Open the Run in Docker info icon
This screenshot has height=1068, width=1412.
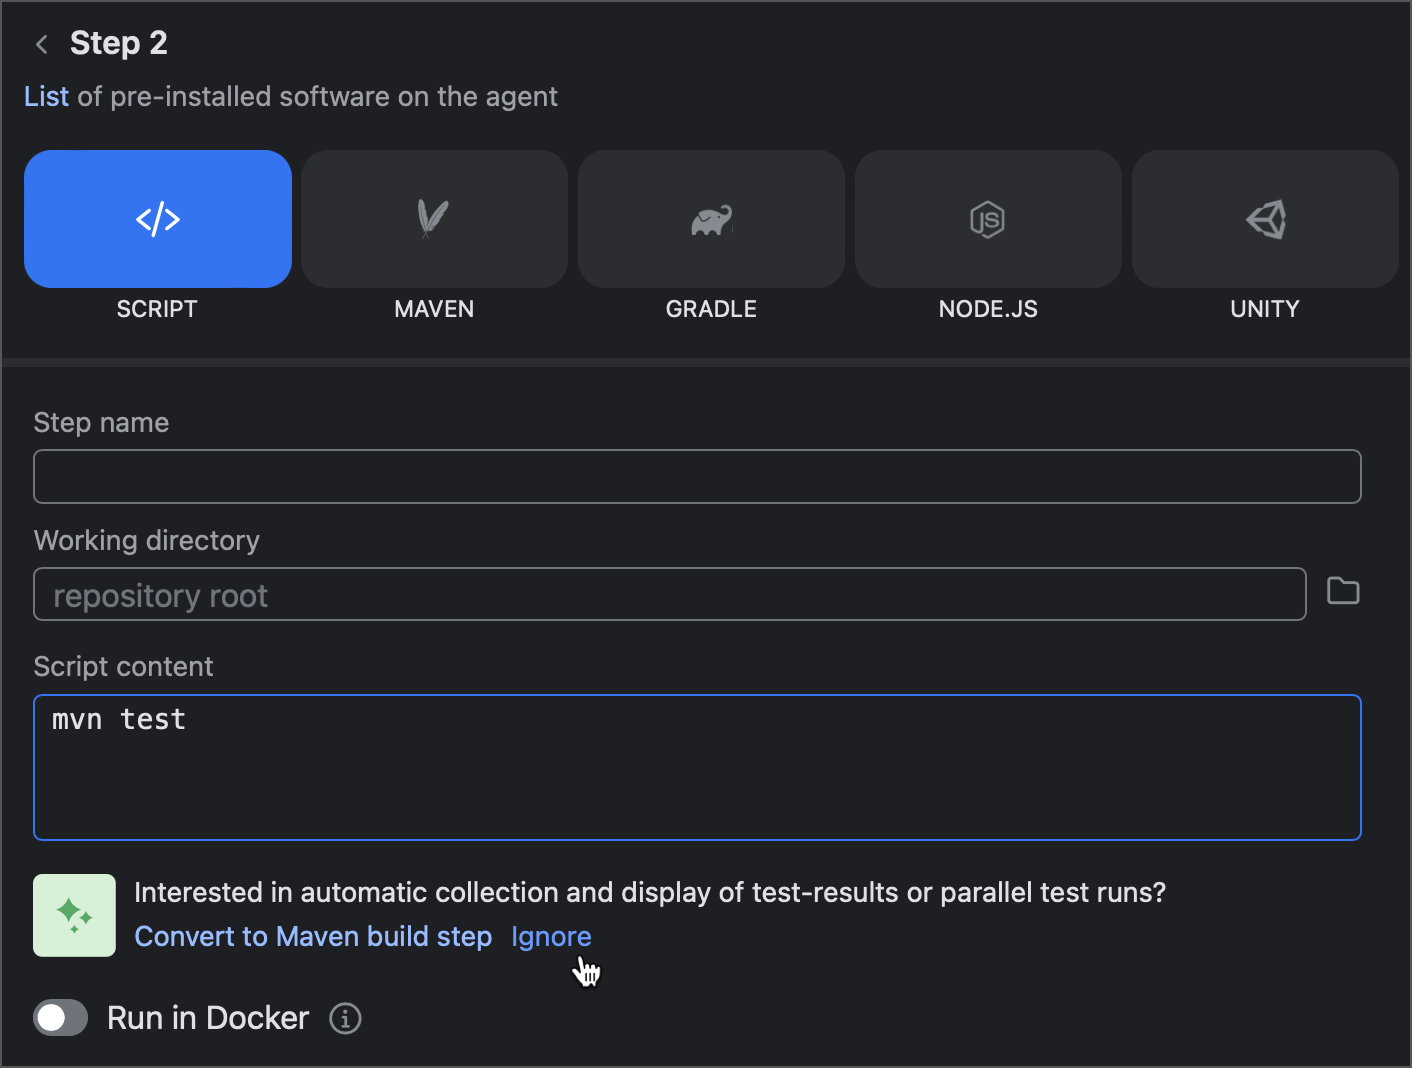(x=345, y=1018)
